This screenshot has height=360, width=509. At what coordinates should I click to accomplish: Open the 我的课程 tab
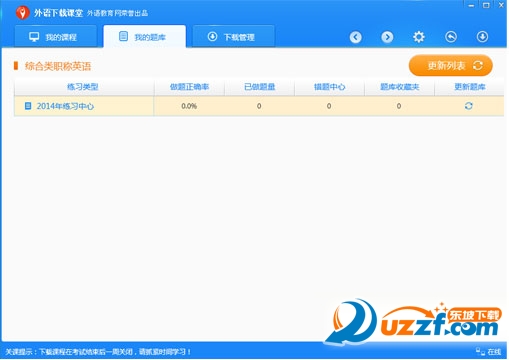[55, 36]
